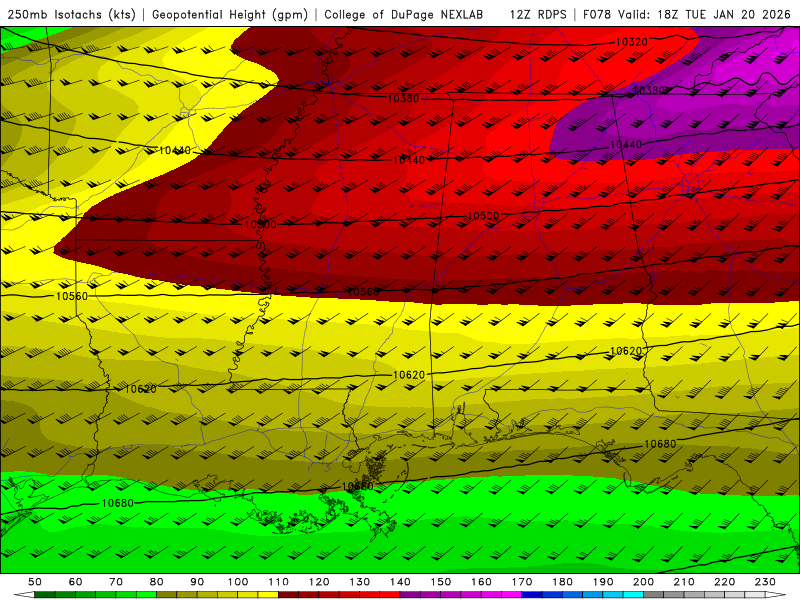Image resolution: width=800 pixels, height=600 pixels.
Task: Click the 10380 contour label inside the purple jet core
Action: tap(648, 90)
